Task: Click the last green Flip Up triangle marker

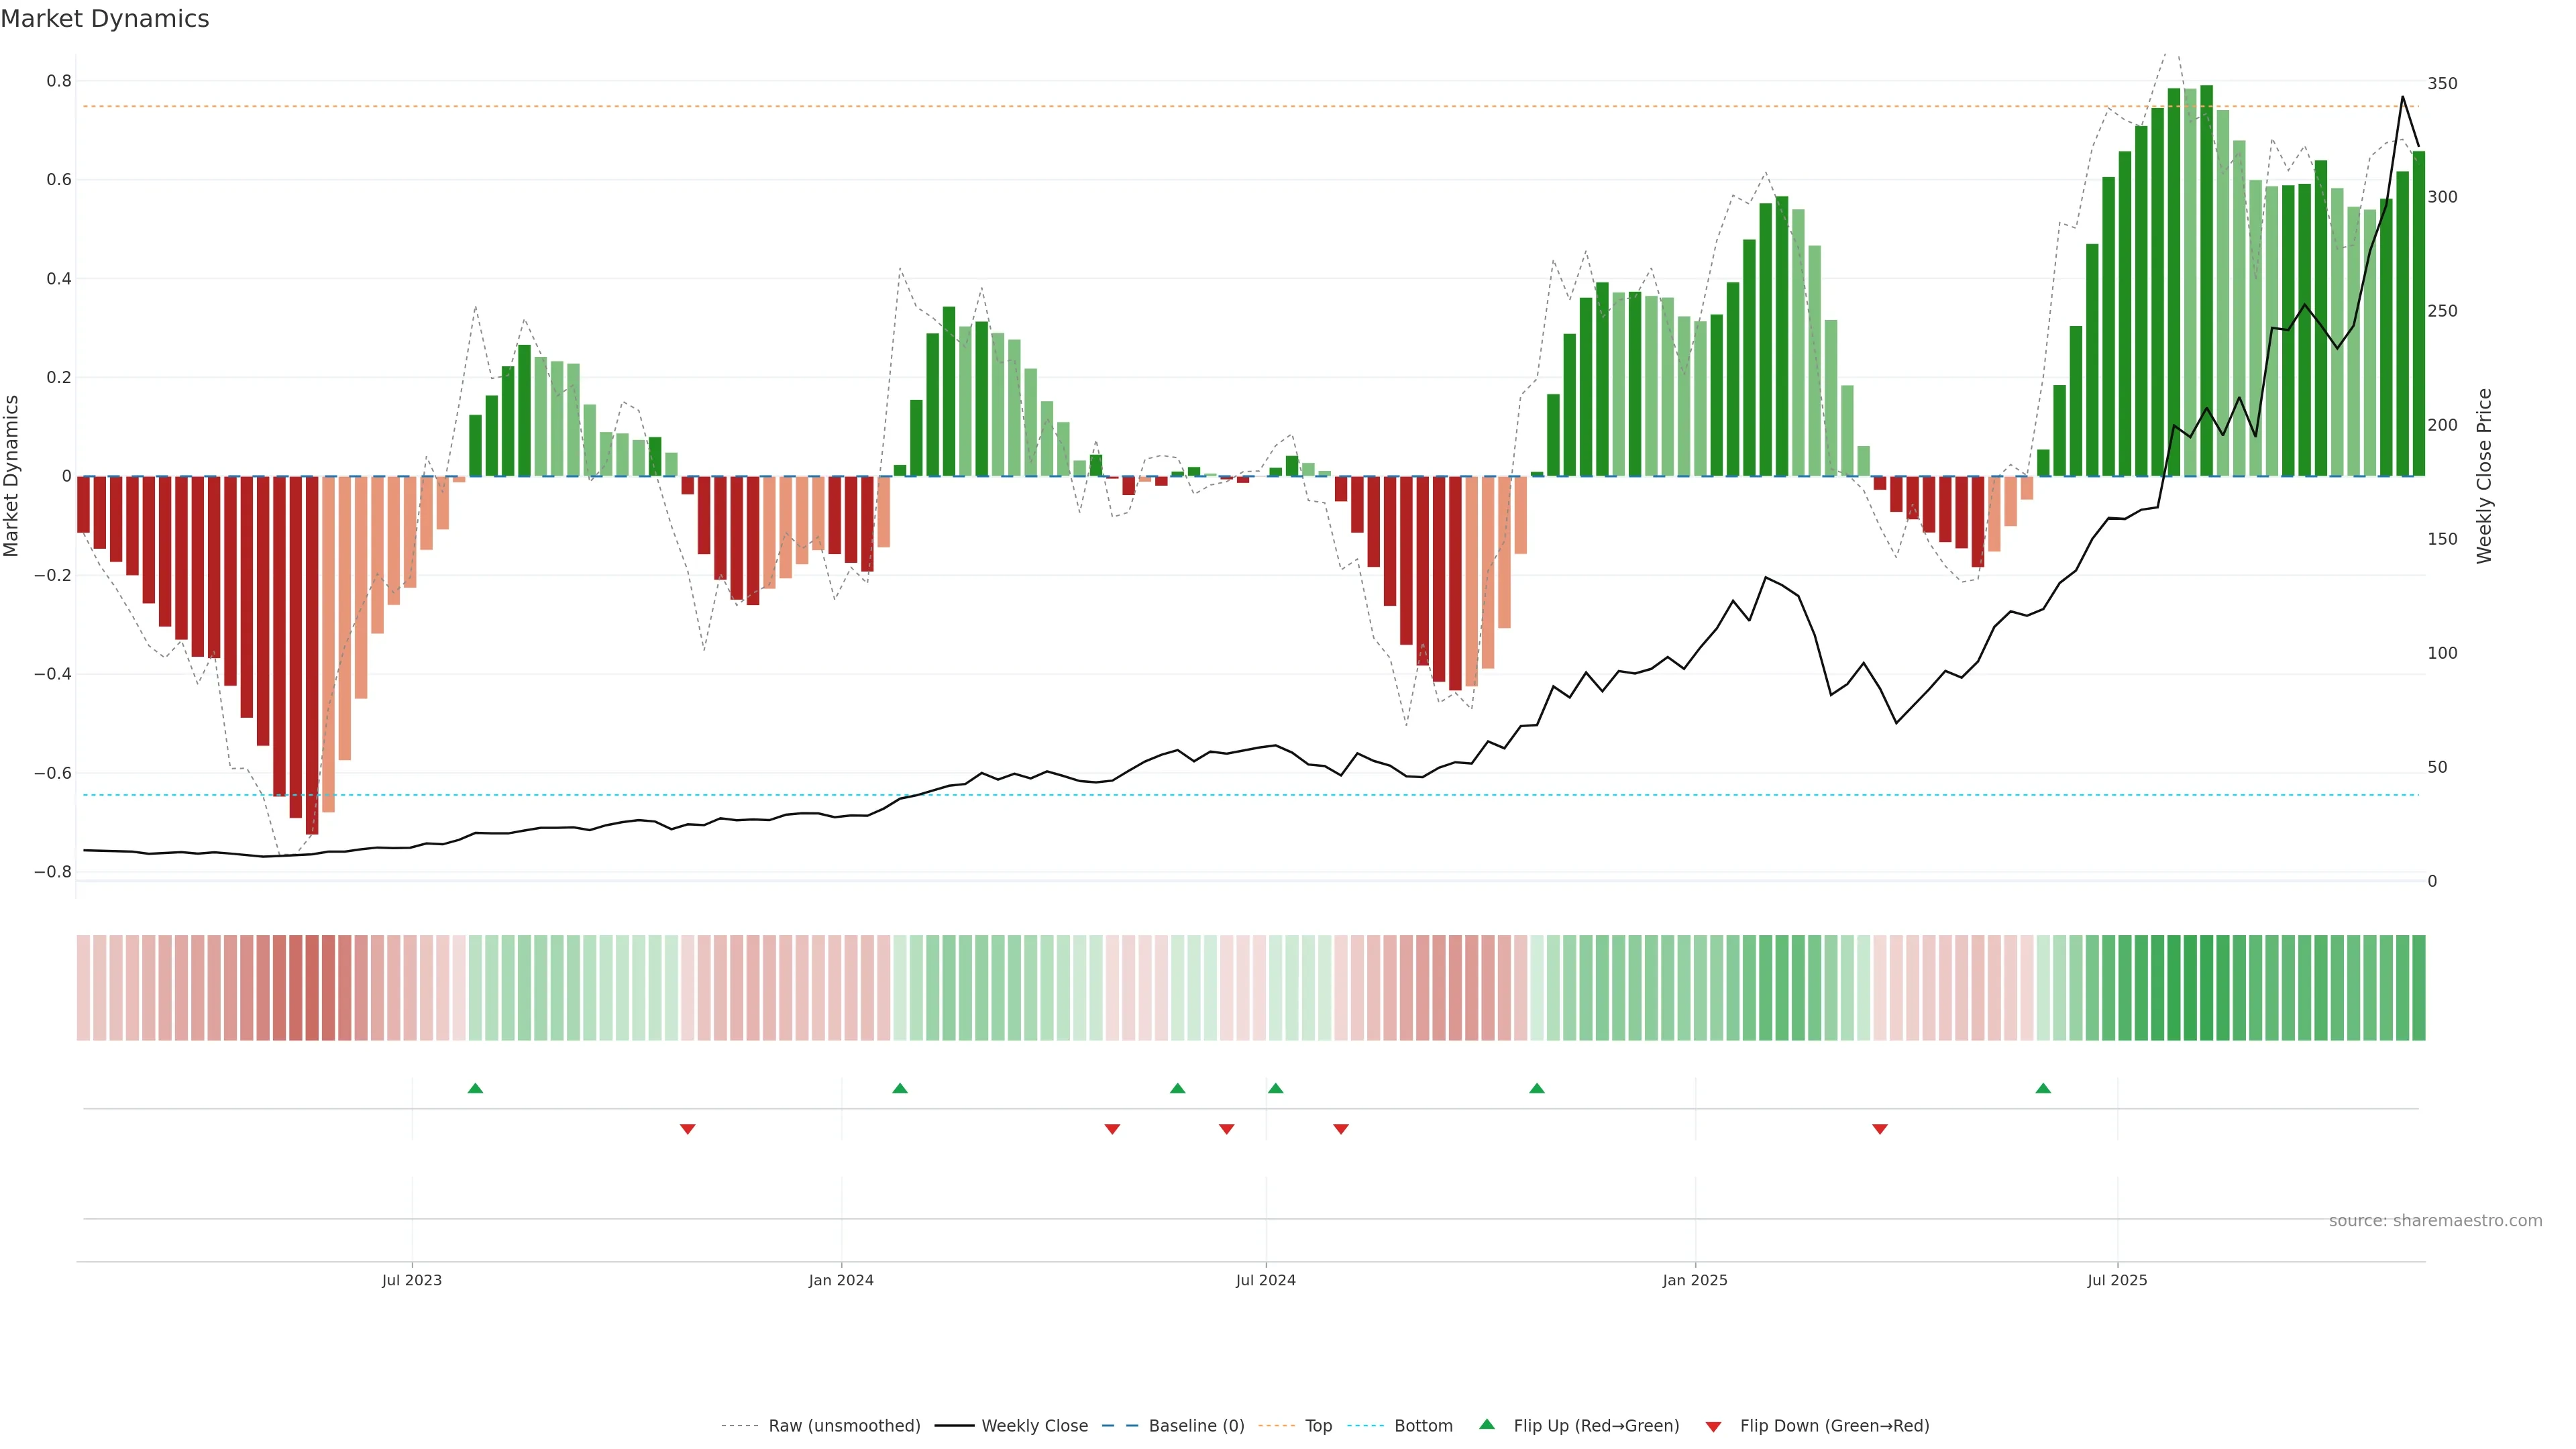Action: 2043,1088
